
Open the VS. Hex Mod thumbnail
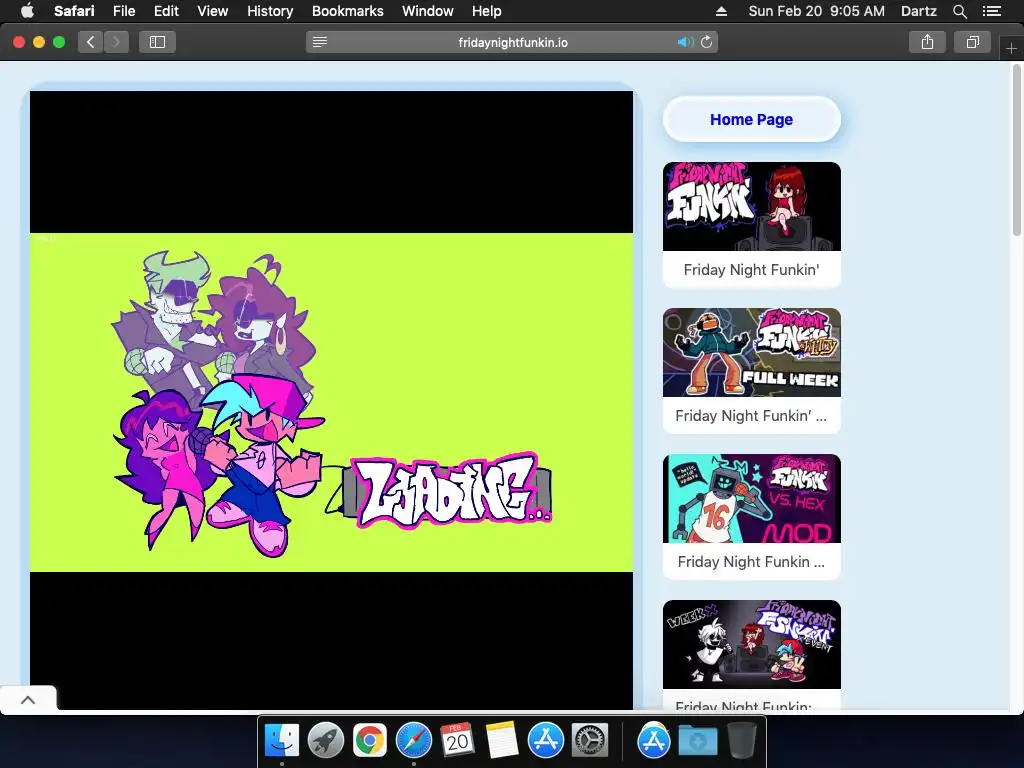[x=752, y=498]
